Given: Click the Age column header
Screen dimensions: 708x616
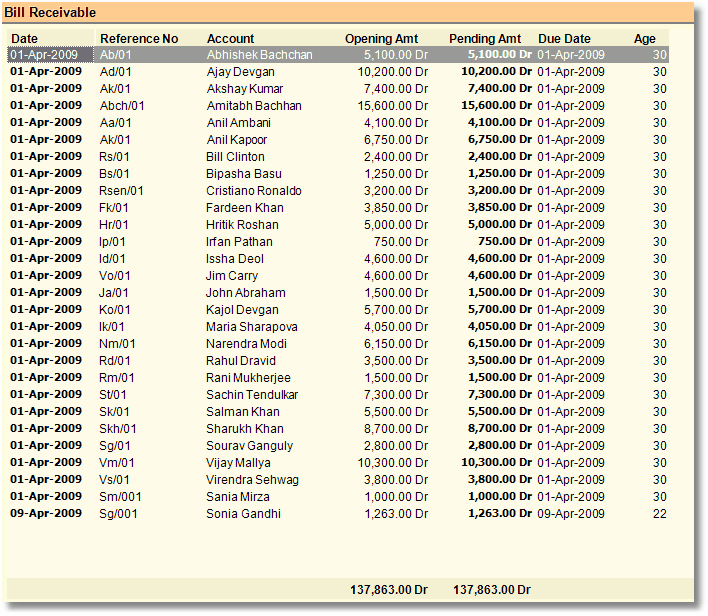Looking at the screenshot, I should [644, 38].
